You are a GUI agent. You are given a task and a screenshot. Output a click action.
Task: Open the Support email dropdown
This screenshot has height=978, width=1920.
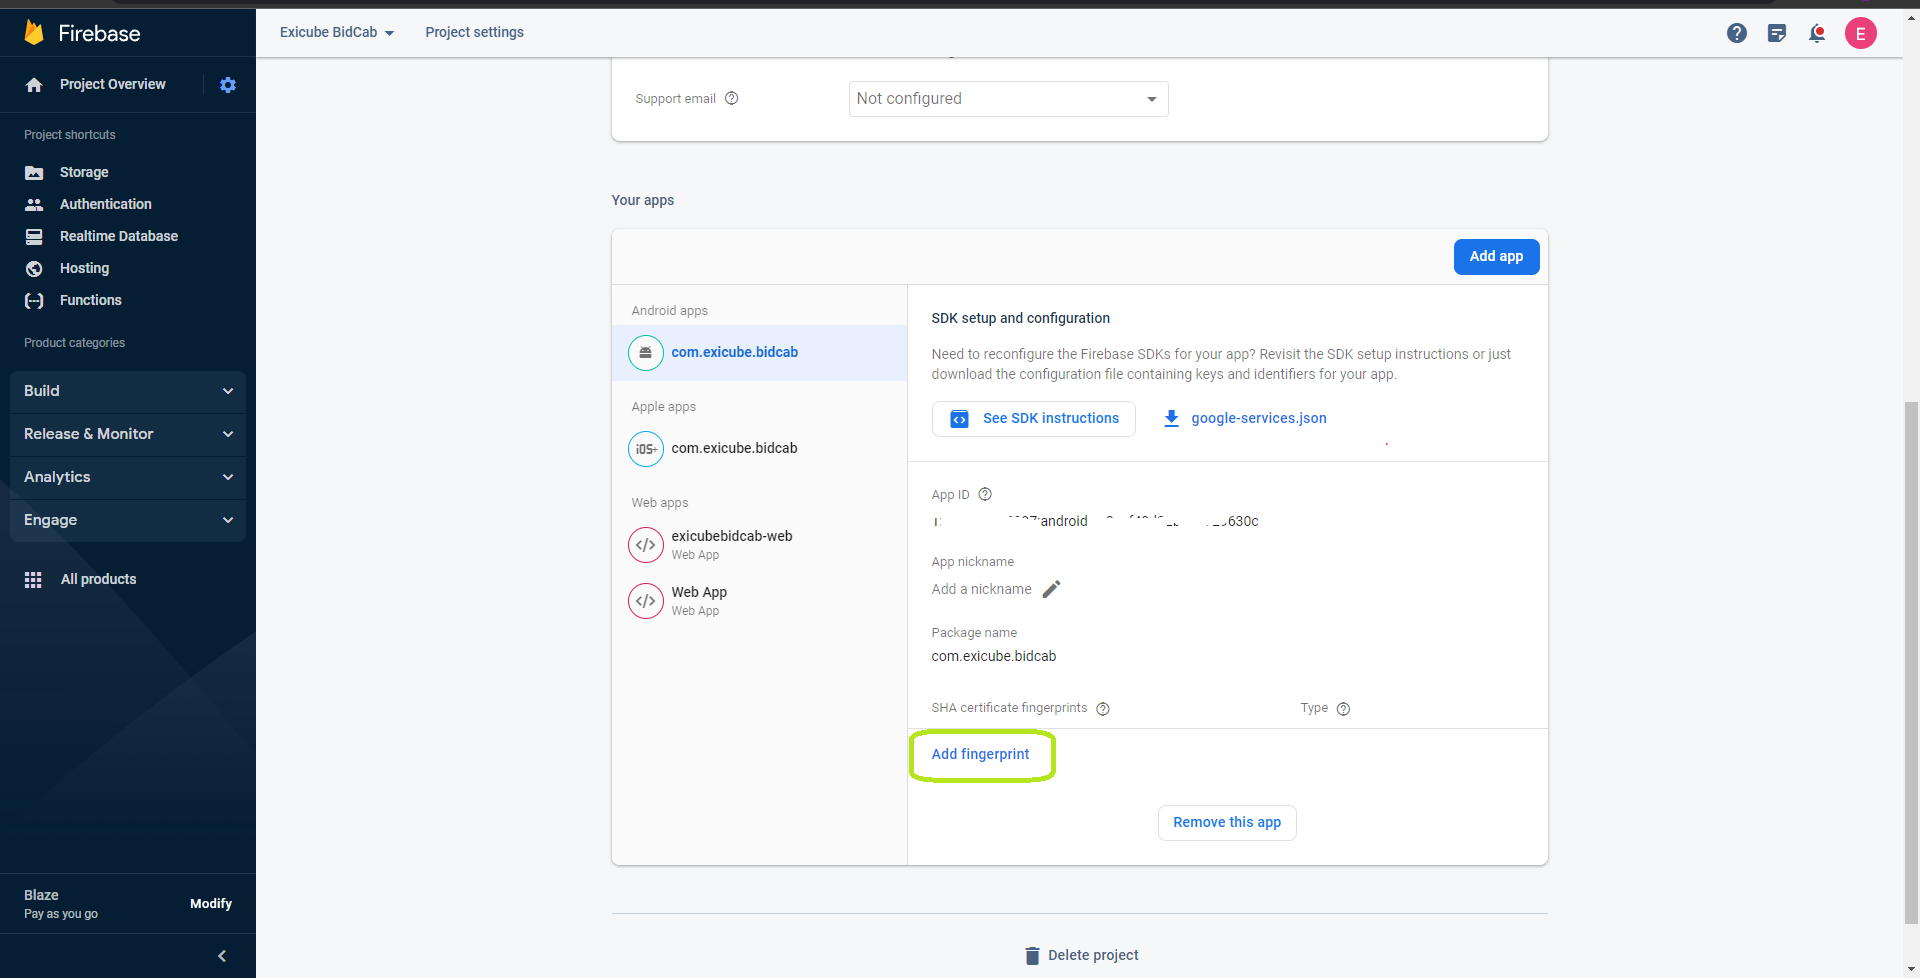click(x=1008, y=99)
